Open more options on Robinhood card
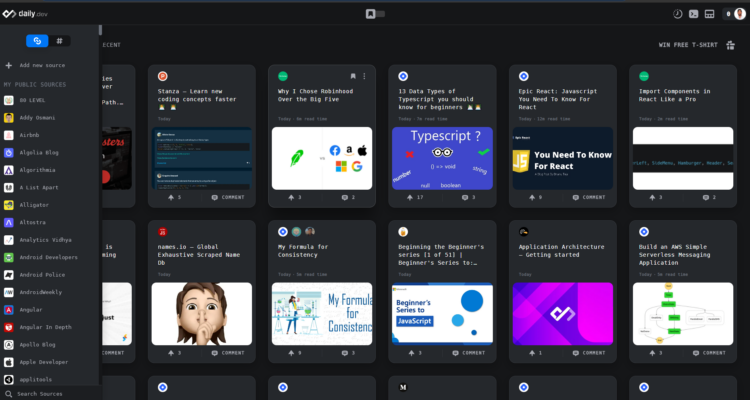This screenshot has width=750, height=400. pyautogui.click(x=364, y=76)
